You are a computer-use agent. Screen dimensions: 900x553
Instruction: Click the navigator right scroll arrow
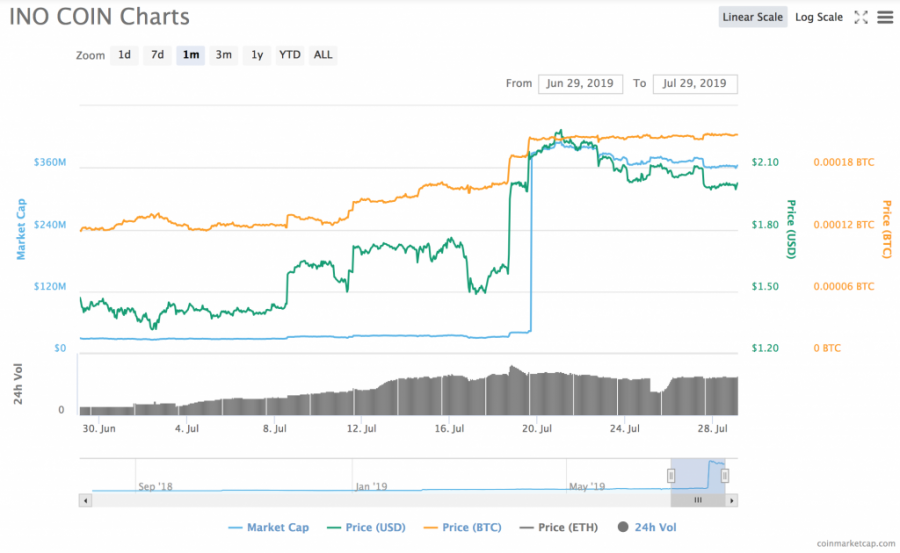[731, 500]
